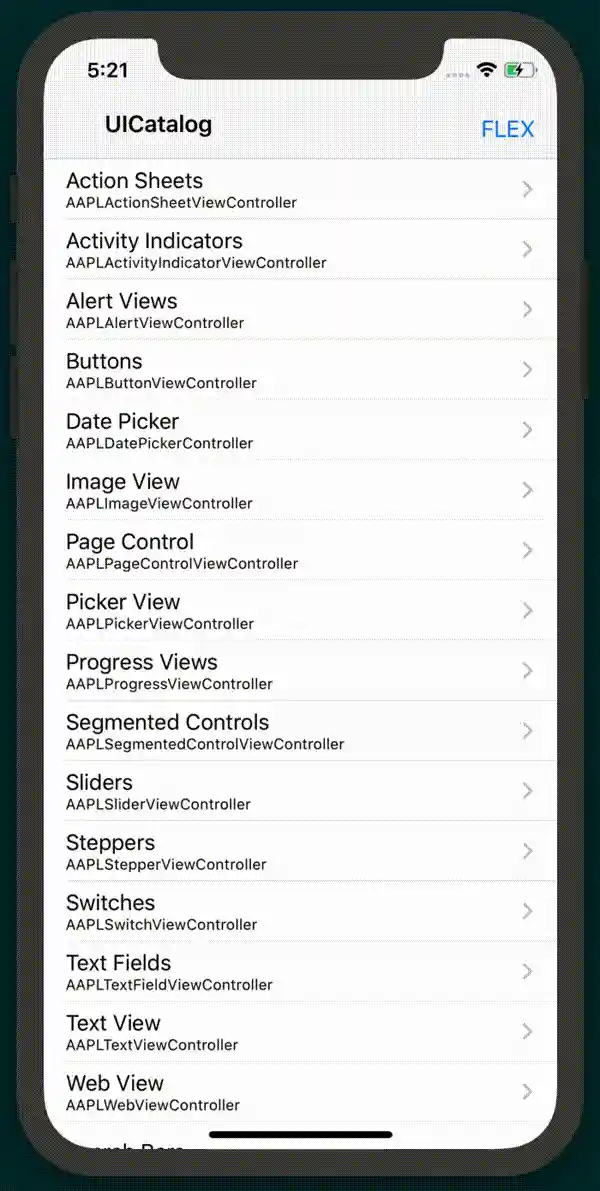The height and width of the screenshot is (1191, 600).
Task: Select AAPLTextViewController subtitle row
Action: 152,1045
